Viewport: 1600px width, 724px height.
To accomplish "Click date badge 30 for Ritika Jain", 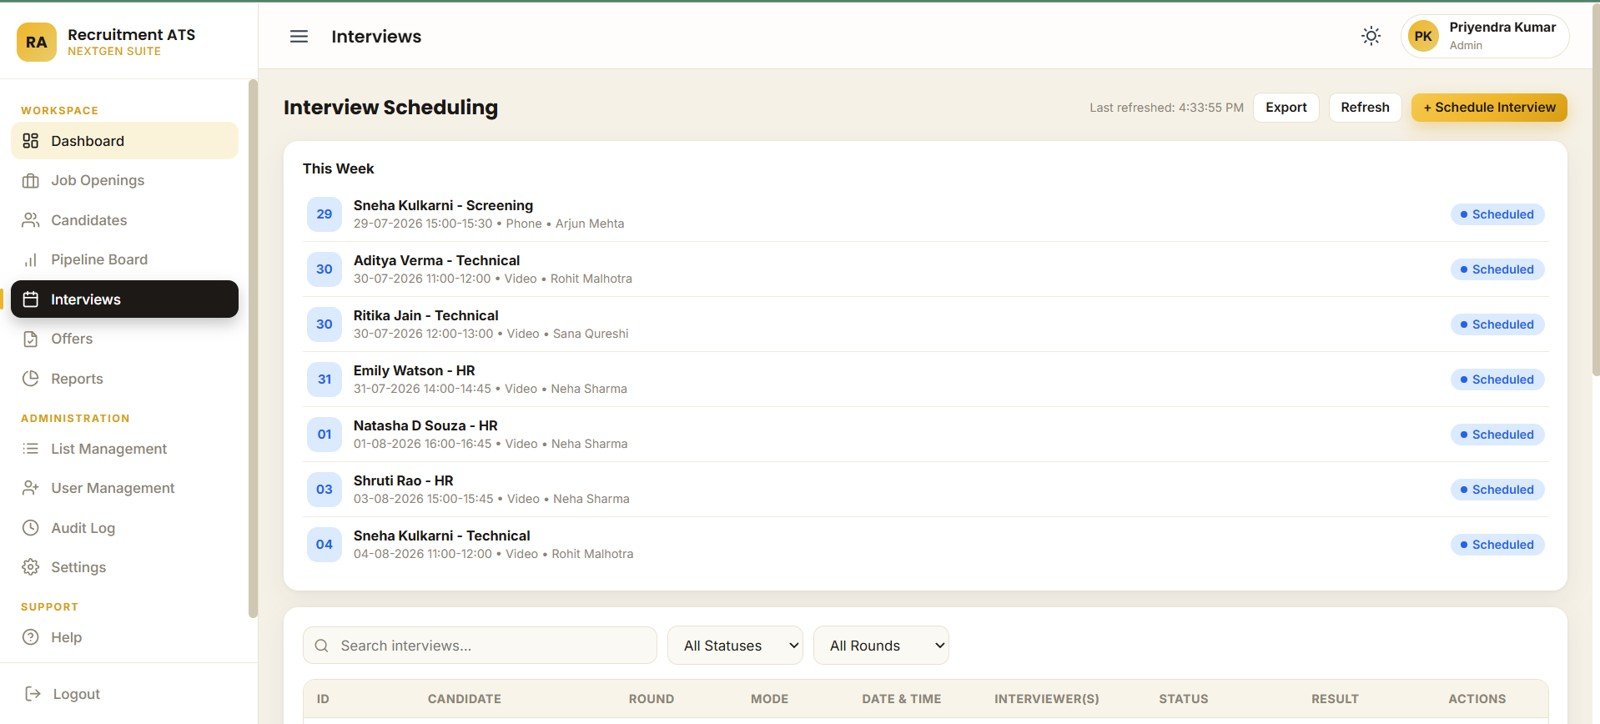I will 324,324.
